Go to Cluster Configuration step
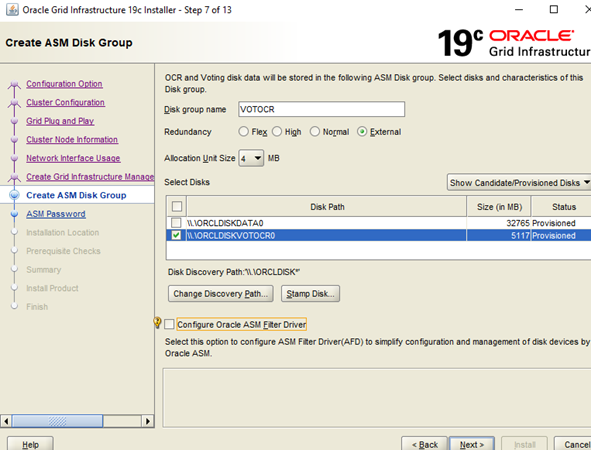This screenshot has height=450, width=591. tap(65, 102)
